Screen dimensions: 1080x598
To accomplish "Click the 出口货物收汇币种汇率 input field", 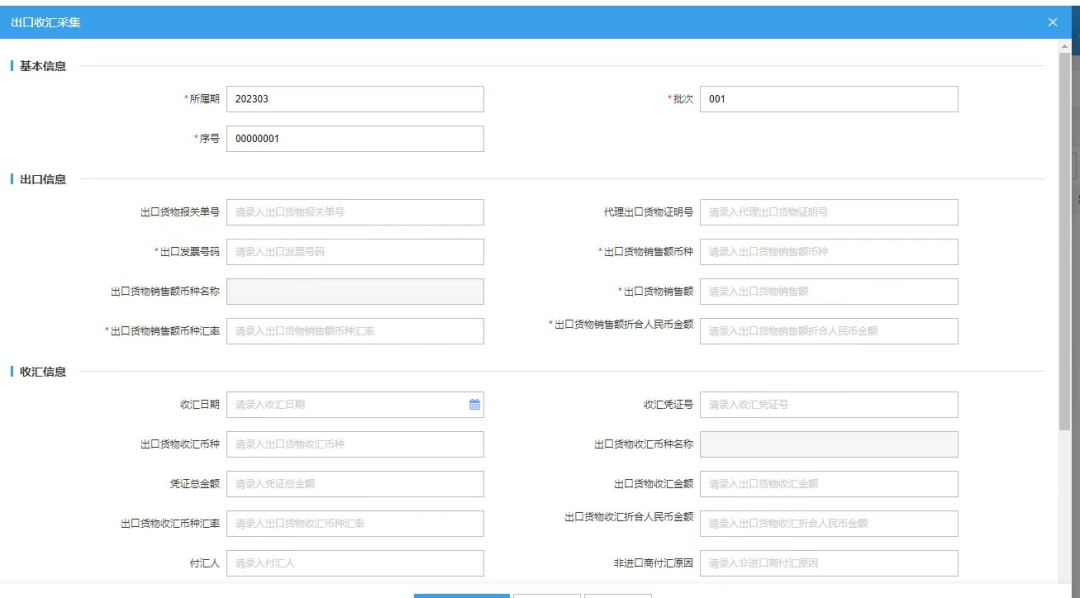I will (x=355, y=524).
